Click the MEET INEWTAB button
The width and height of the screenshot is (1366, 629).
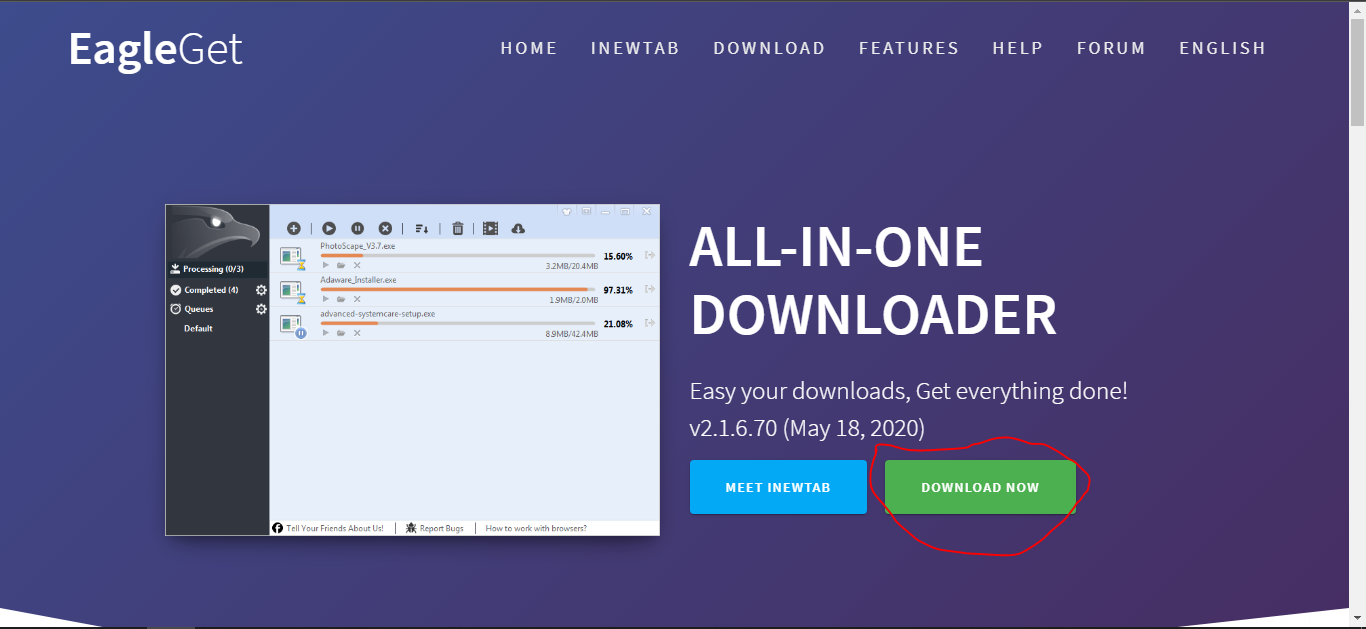[778, 487]
